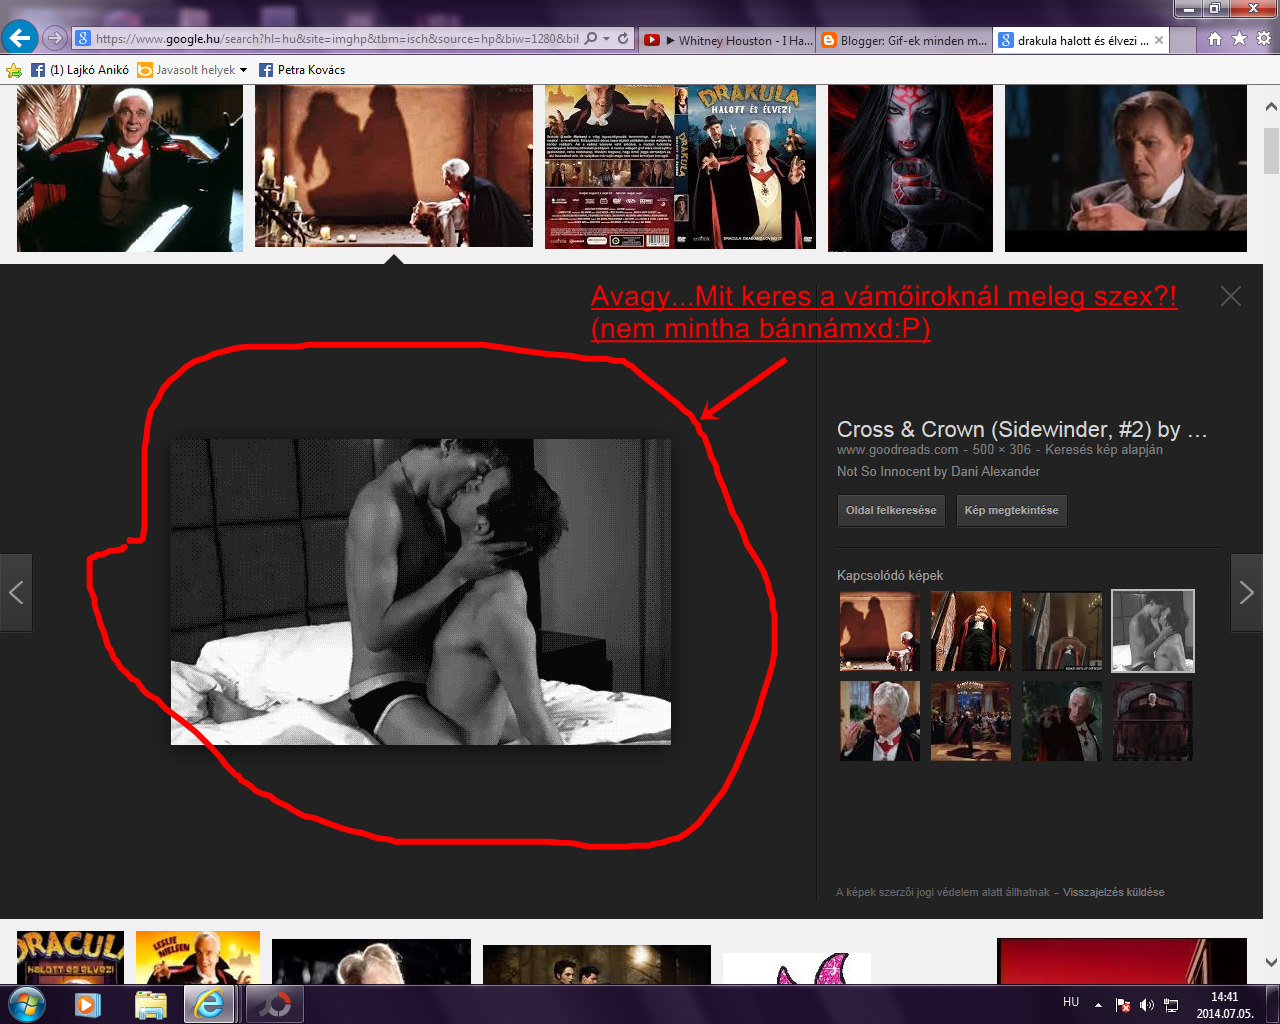Click the Kép megtekintése button
Screen dimensions: 1280x1024
point(1011,510)
